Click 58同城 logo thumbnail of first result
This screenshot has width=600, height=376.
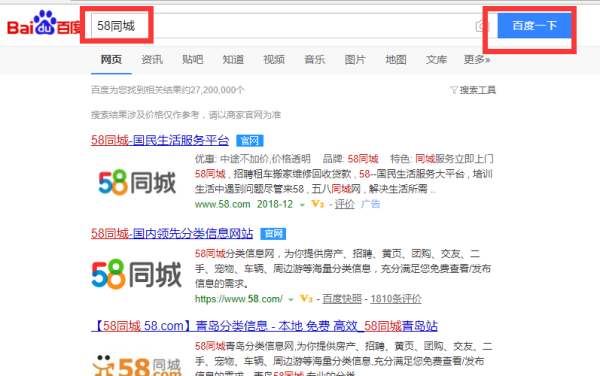tap(137, 182)
